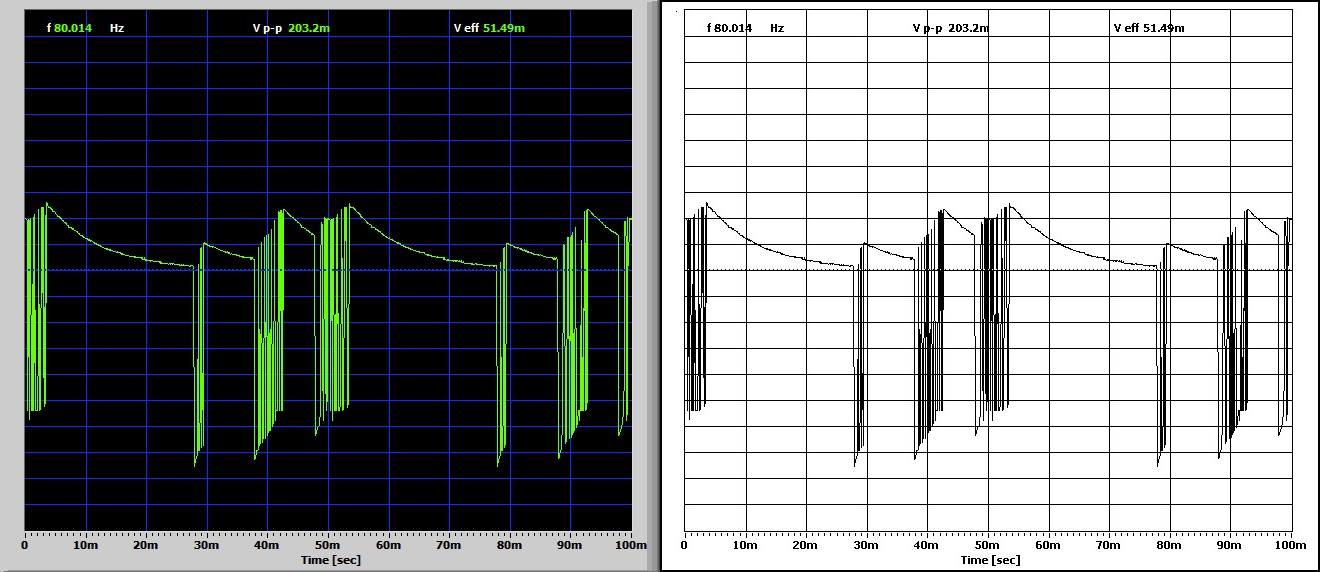Click the 10m tick label on the white graph axis
This screenshot has height=572, width=1320.
tap(745, 546)
